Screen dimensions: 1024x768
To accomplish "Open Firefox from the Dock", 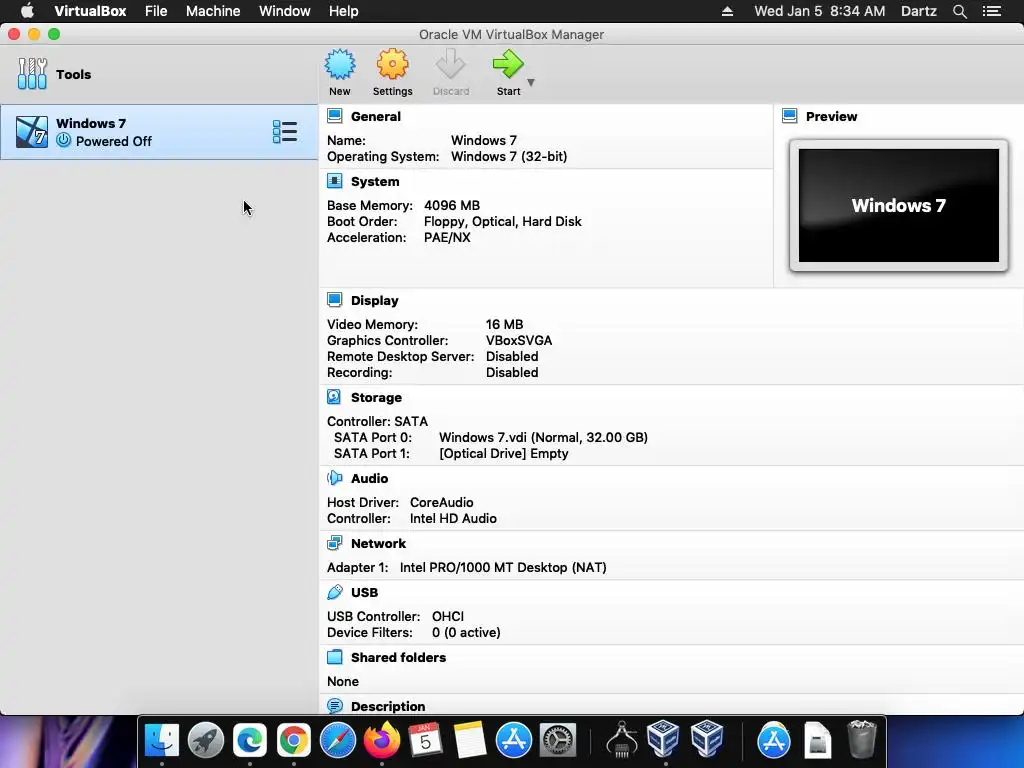I will click(x=381, y=740).
